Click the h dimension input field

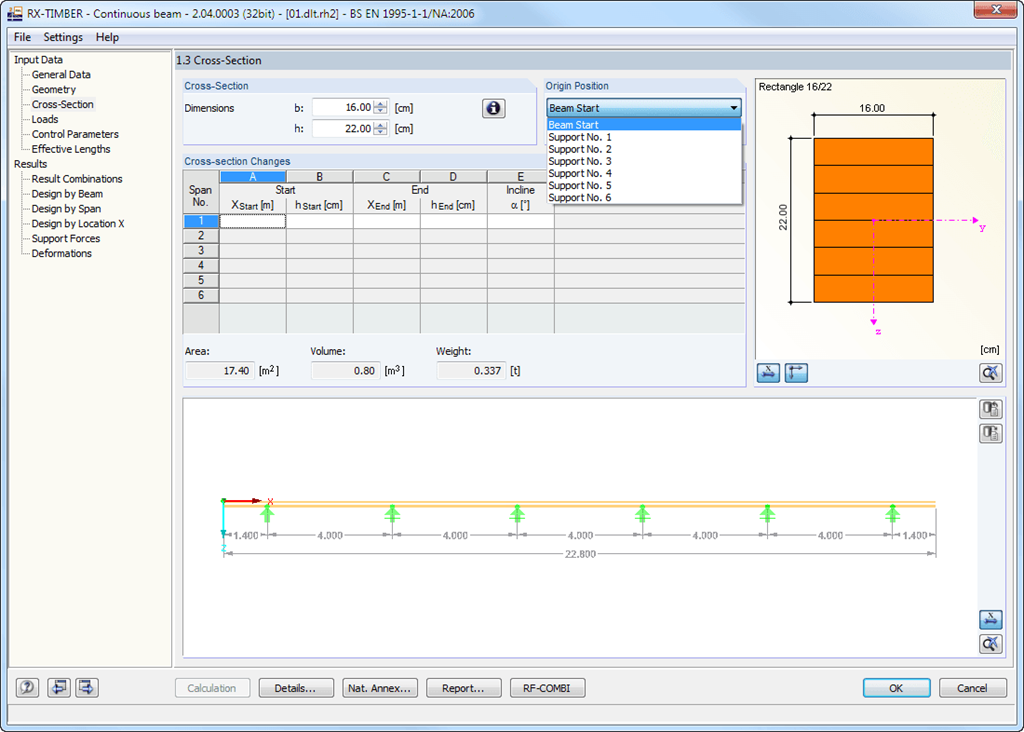(343, 129)
